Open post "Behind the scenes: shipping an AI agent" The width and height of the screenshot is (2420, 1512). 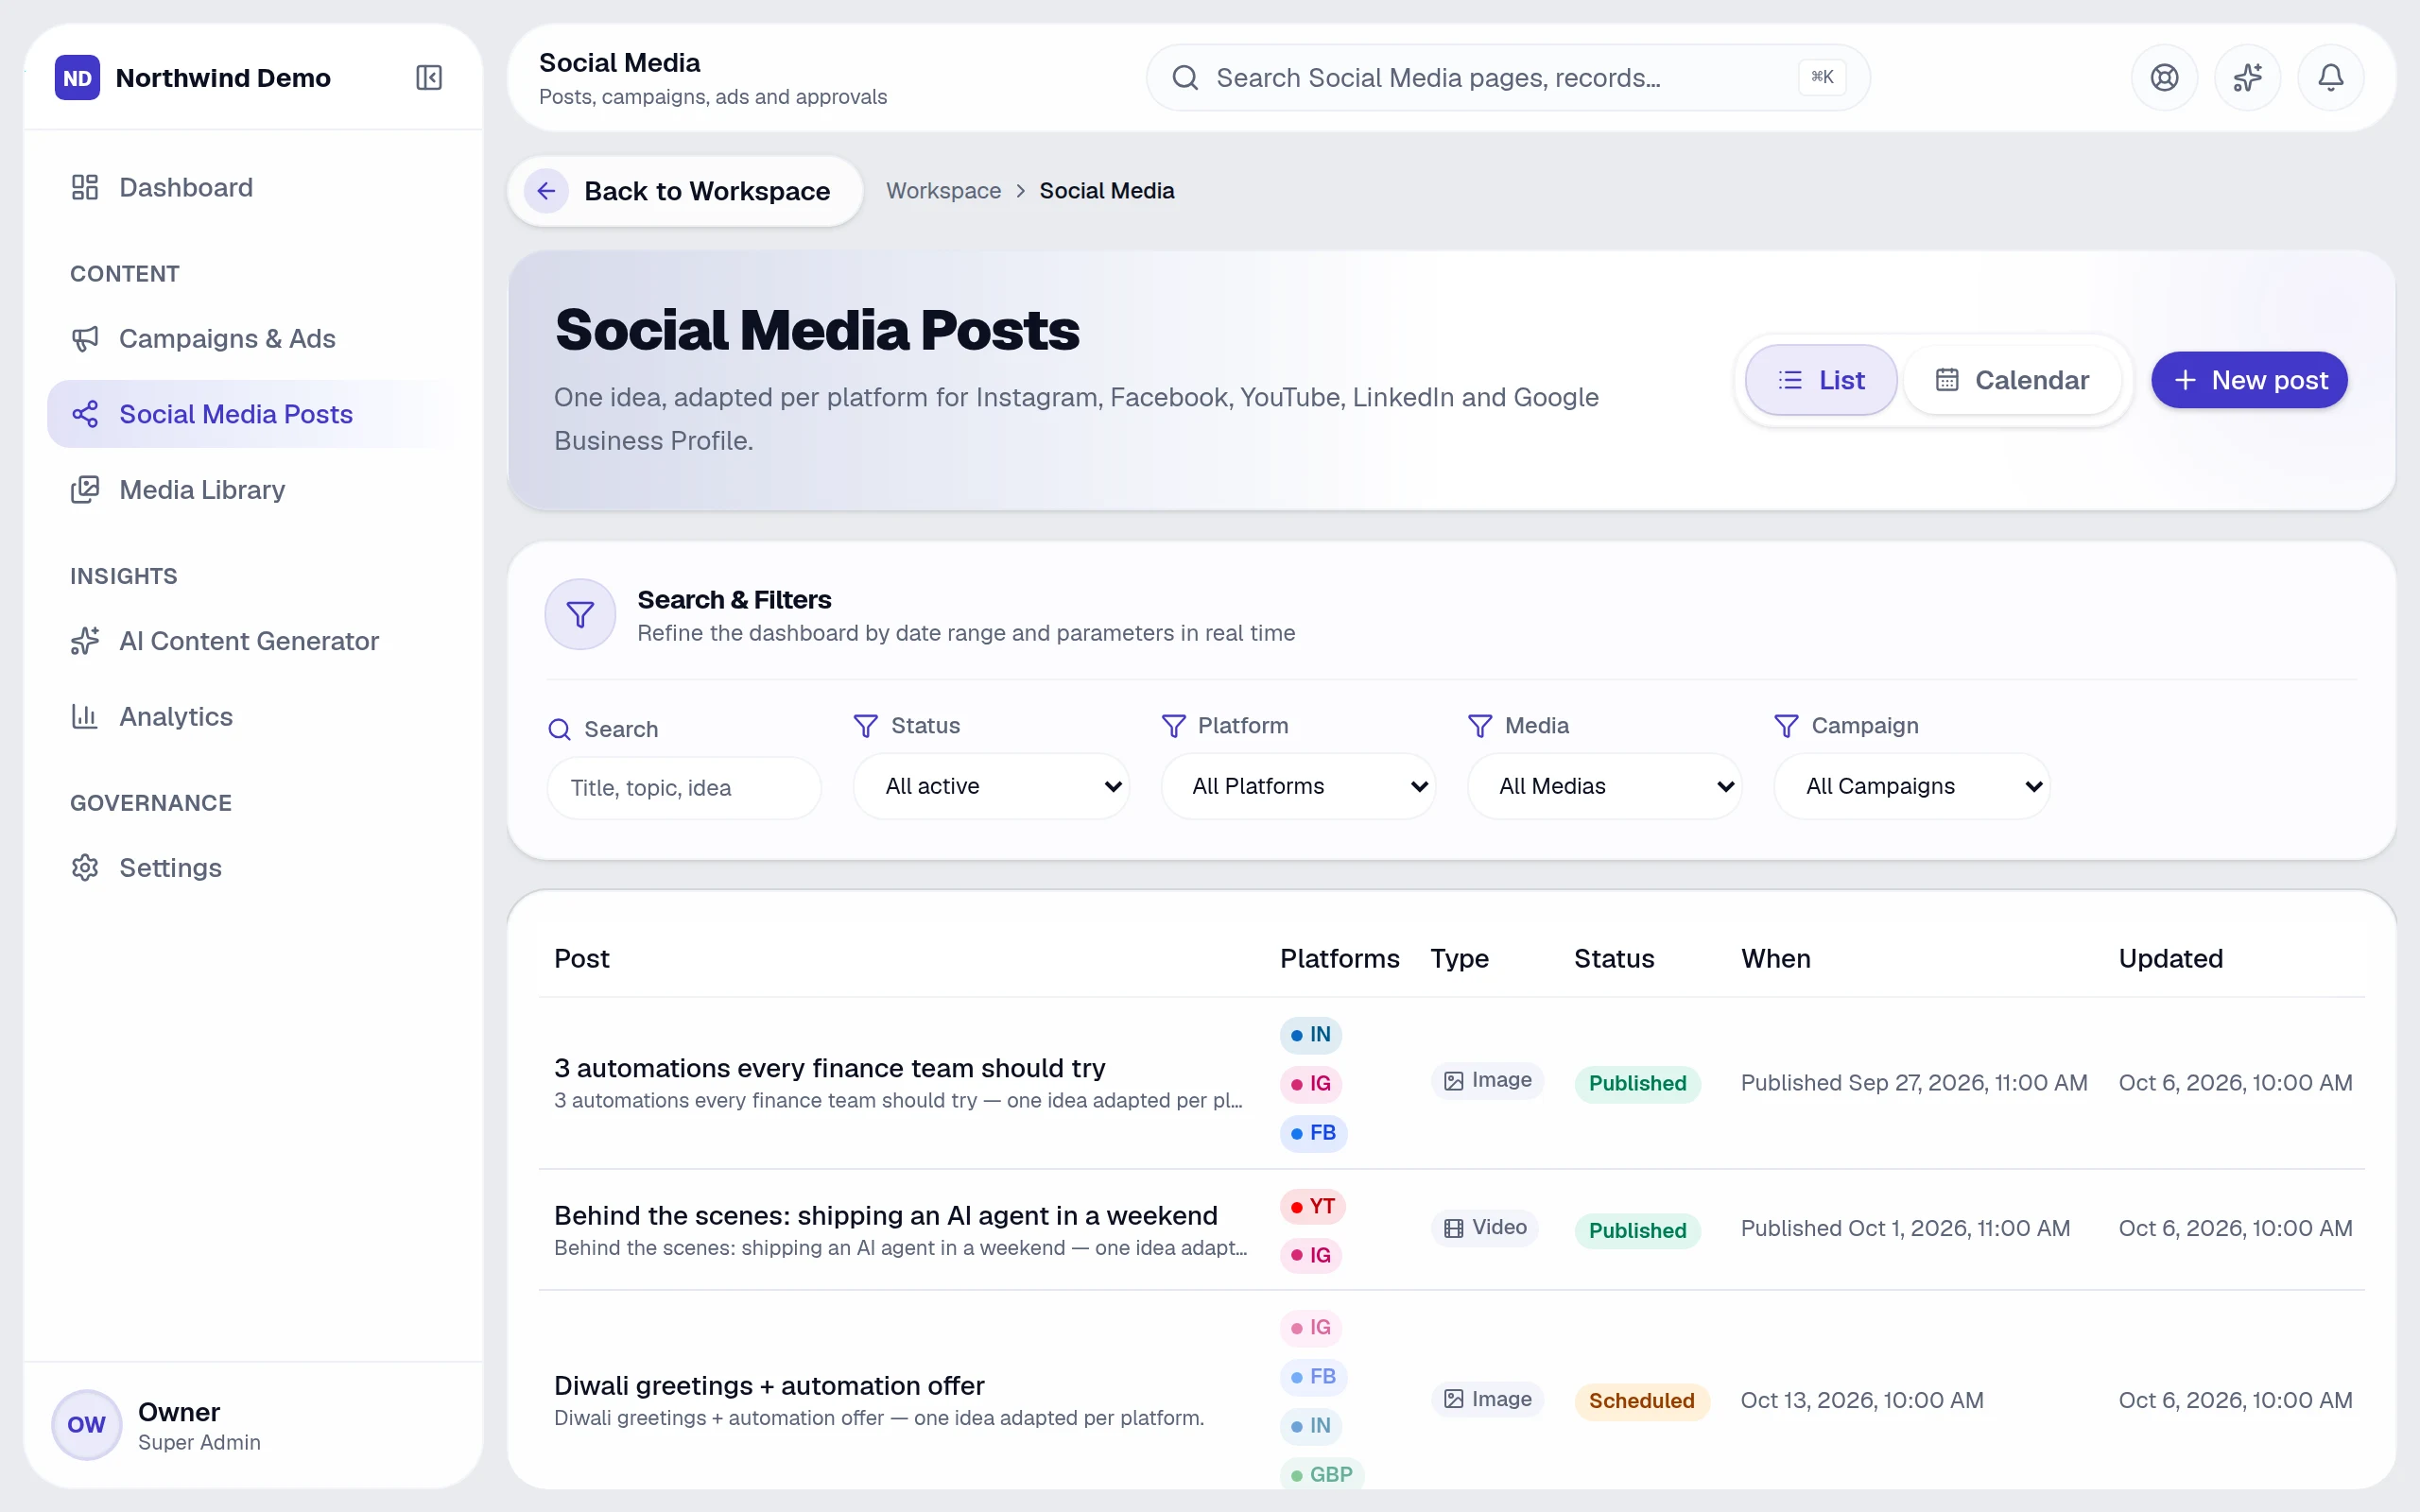coord(885,1215)
